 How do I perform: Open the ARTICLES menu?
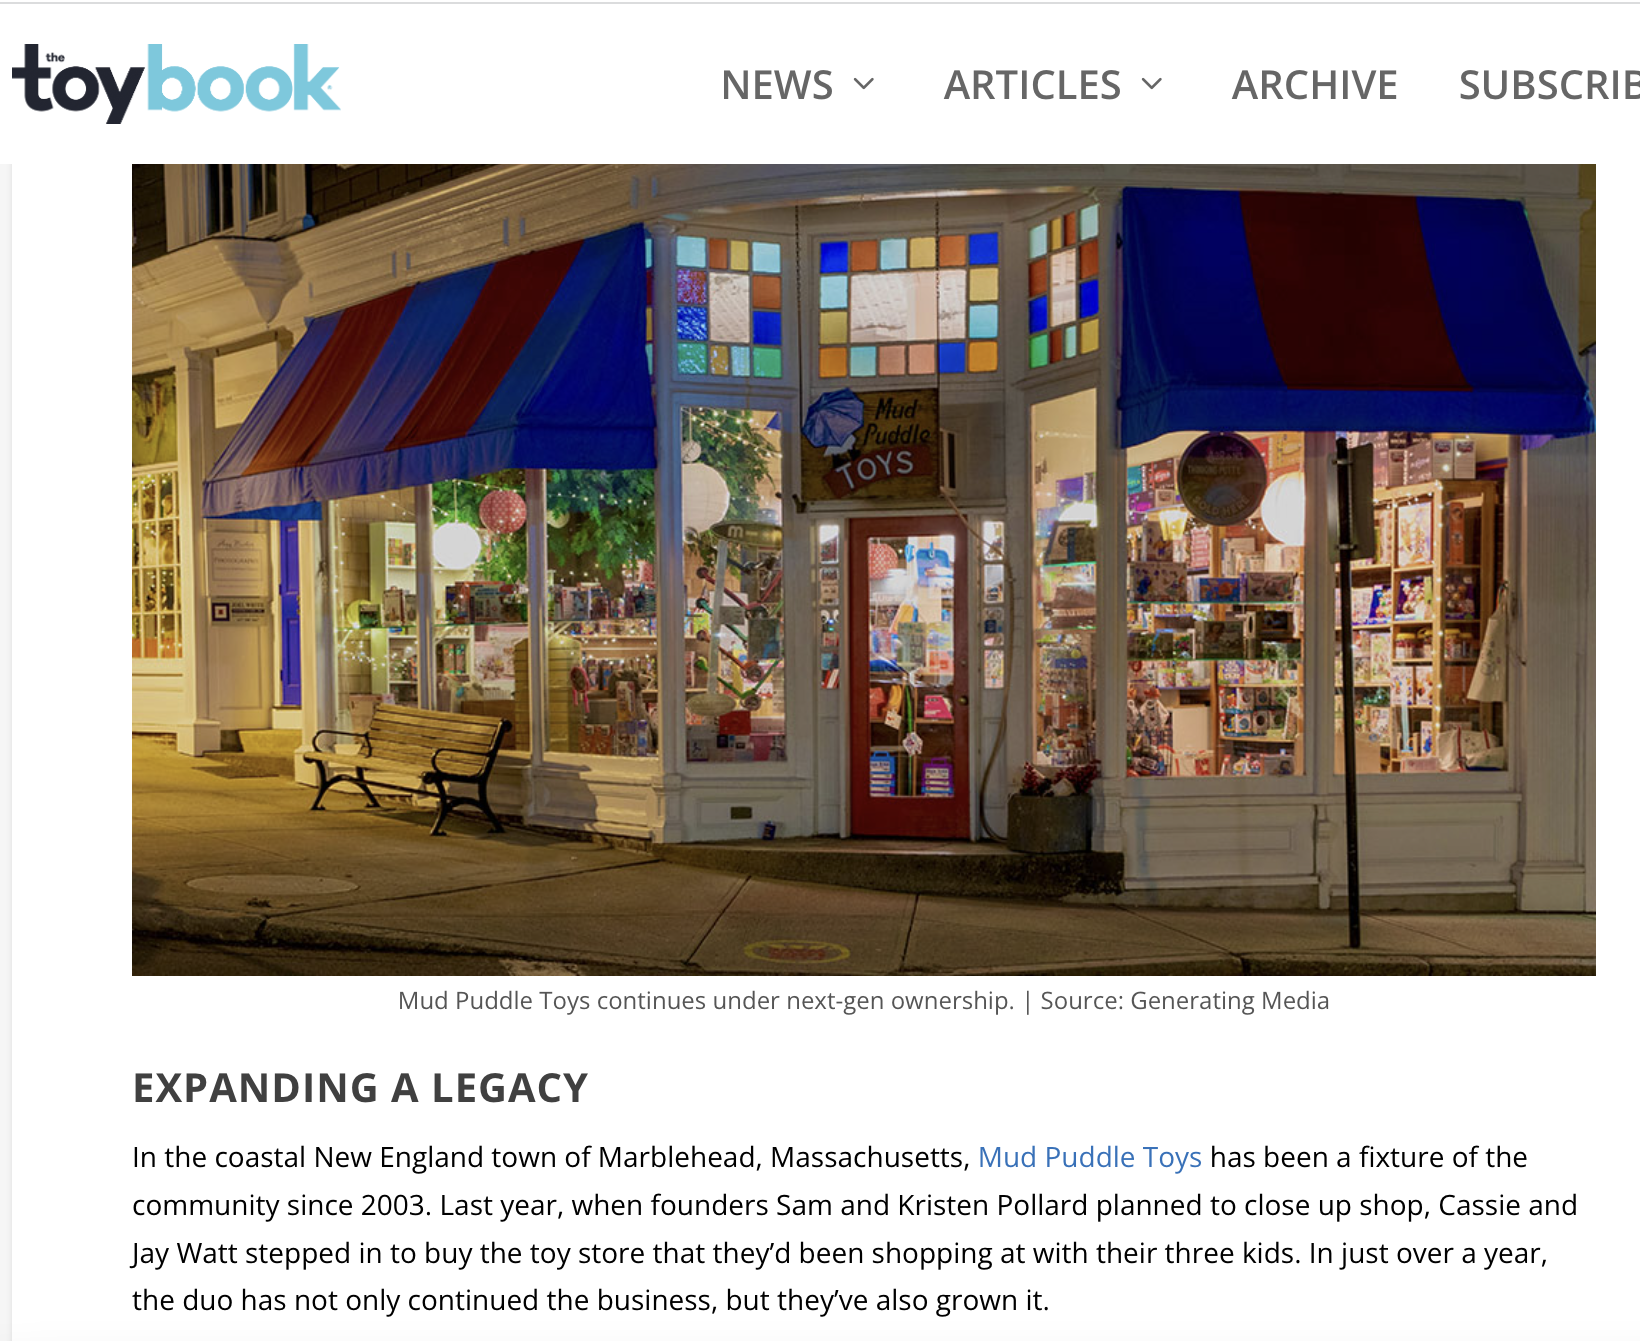pos(1054,85)
